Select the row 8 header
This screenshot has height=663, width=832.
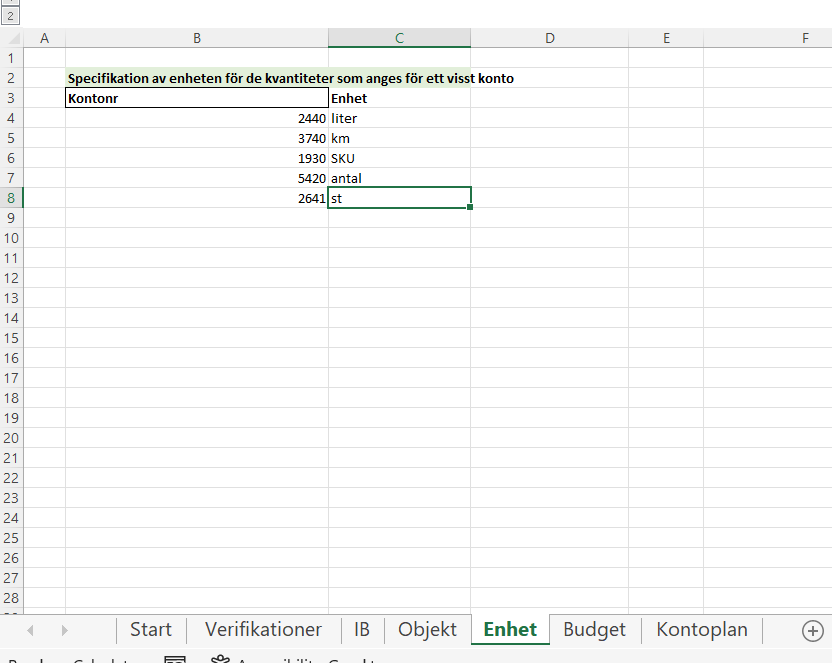point(11,198)
